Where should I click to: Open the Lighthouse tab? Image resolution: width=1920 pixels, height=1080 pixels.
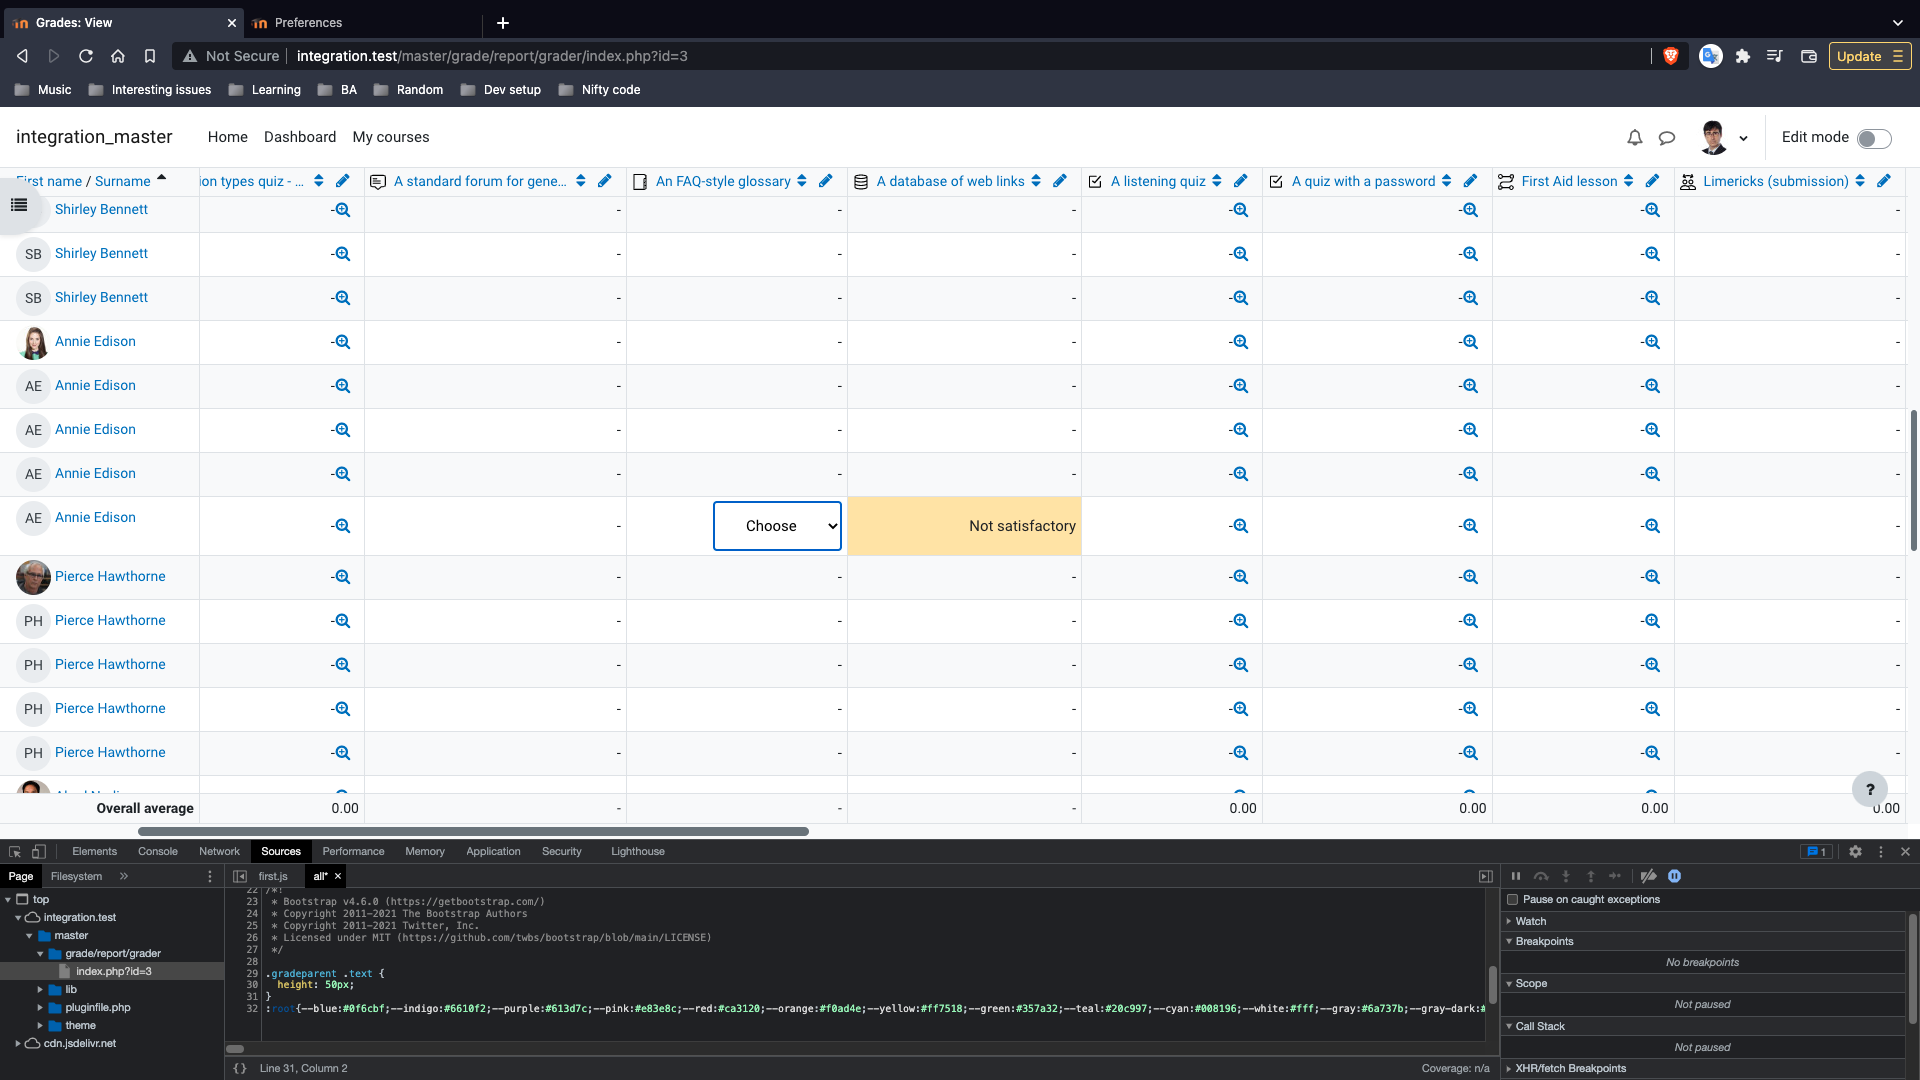point(638,852)
